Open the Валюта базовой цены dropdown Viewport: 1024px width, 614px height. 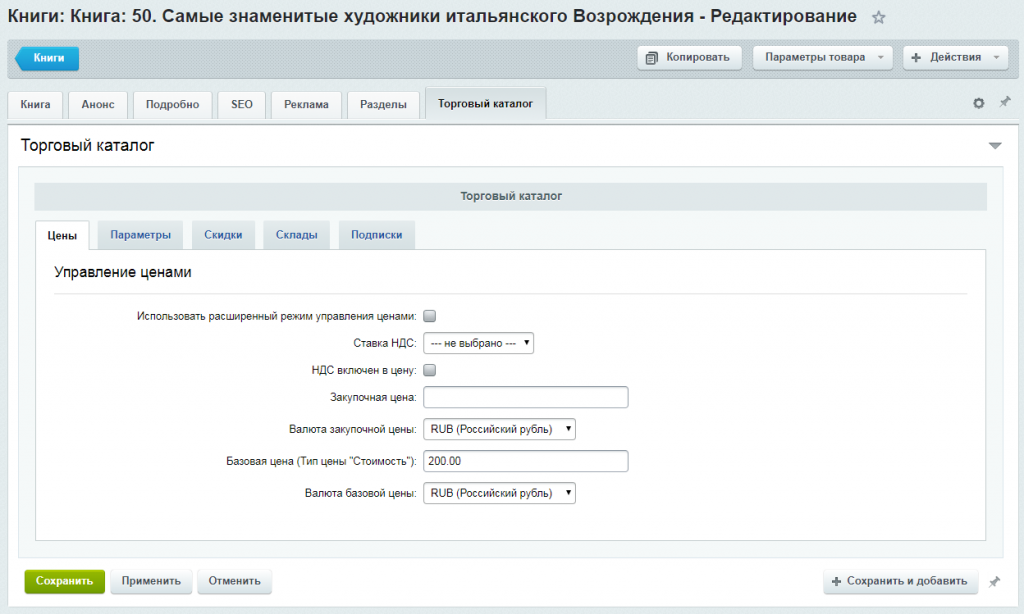pyautogui.click(x=500, y=493)
